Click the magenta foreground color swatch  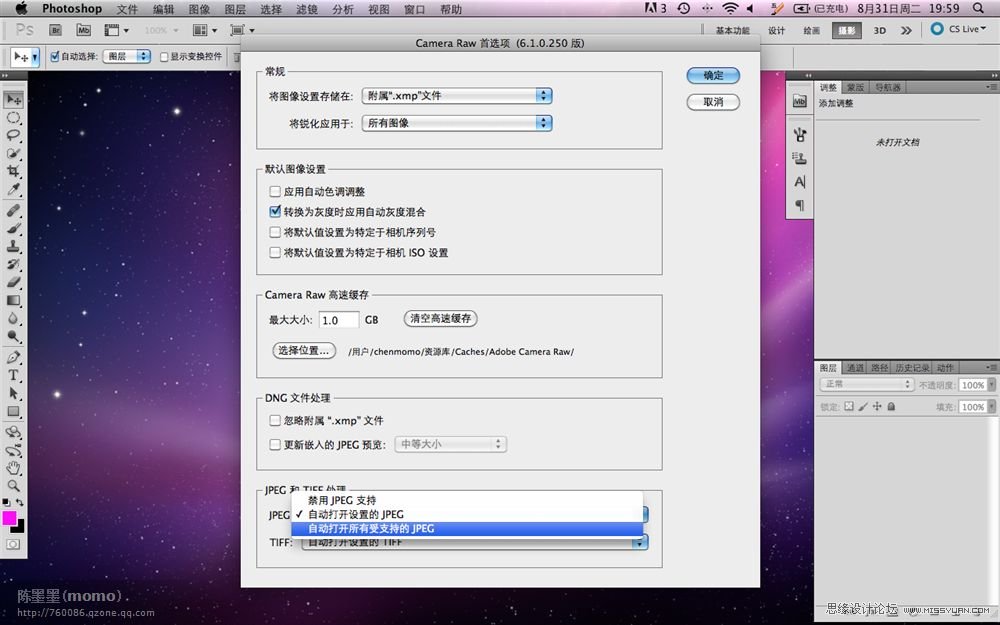coord(9,518)
